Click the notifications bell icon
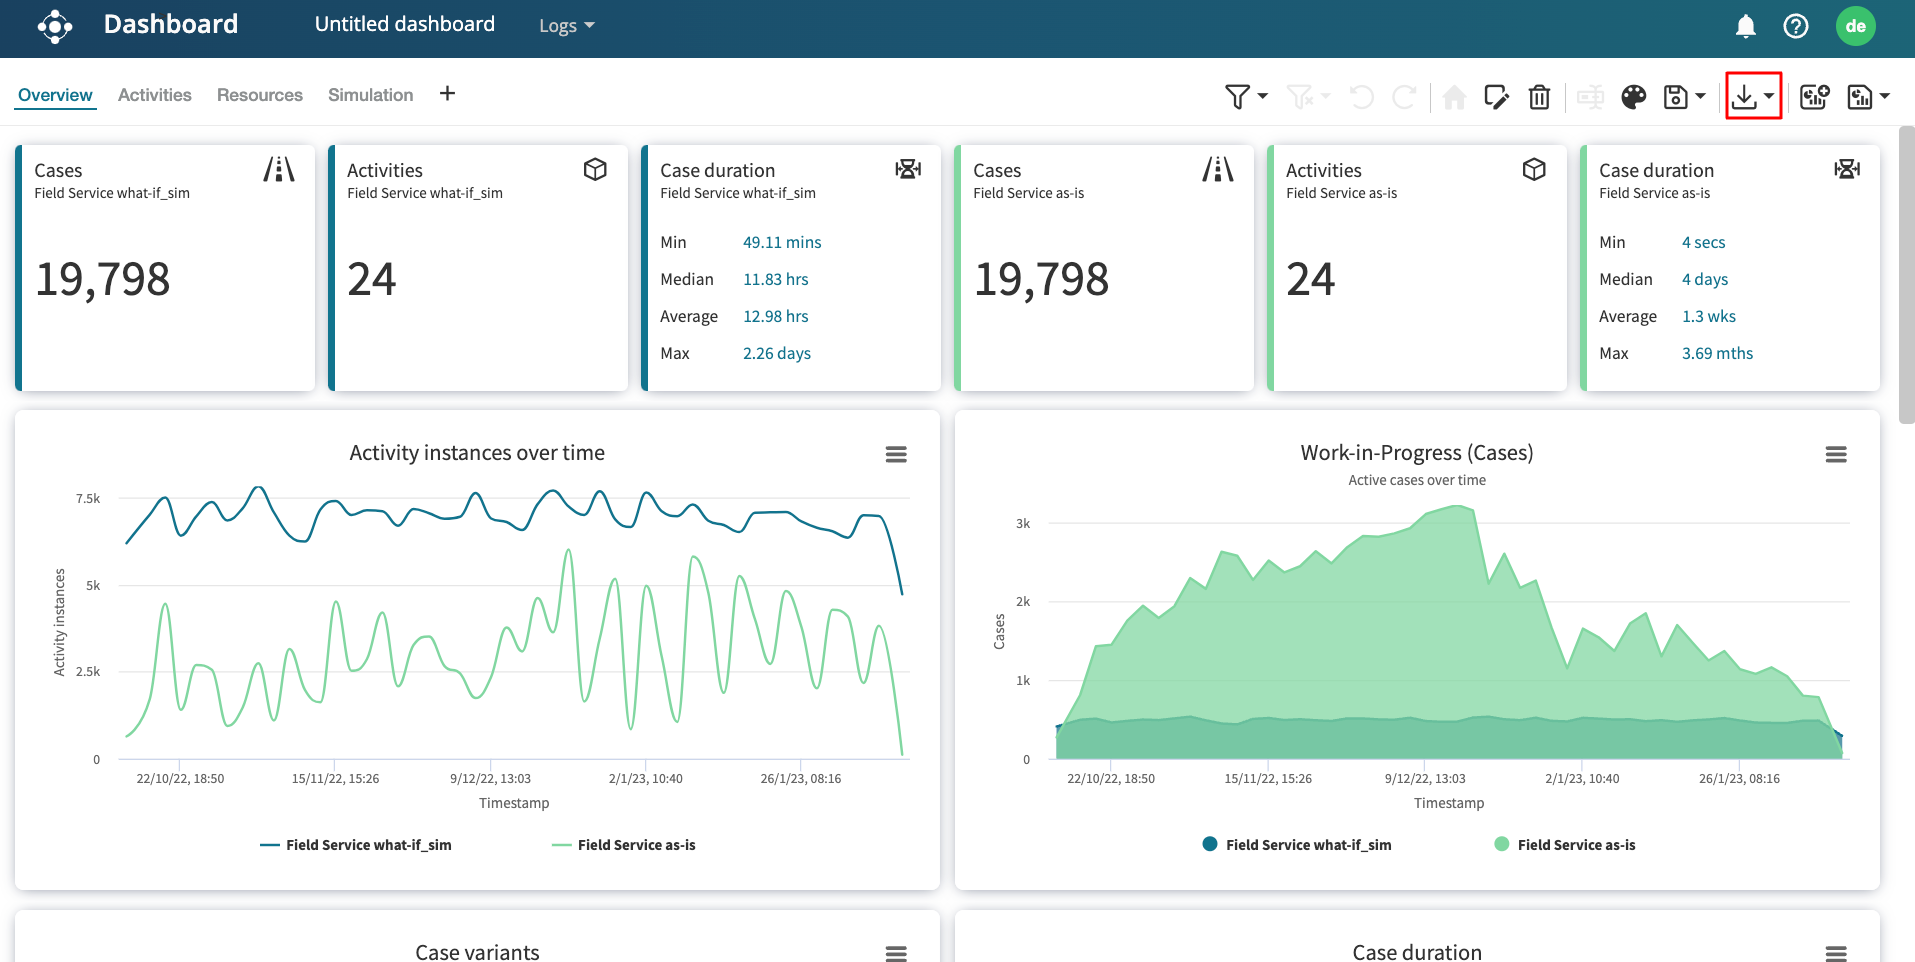Image resolution: width=1915 pixels, height=962 pixels. click(x=1745, y=26)
